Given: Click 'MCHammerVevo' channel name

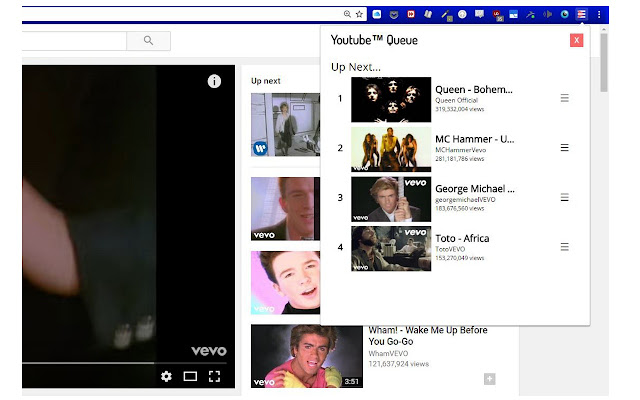Looking at the screenshot, I should pyautogui.click(x=460, y=150).
